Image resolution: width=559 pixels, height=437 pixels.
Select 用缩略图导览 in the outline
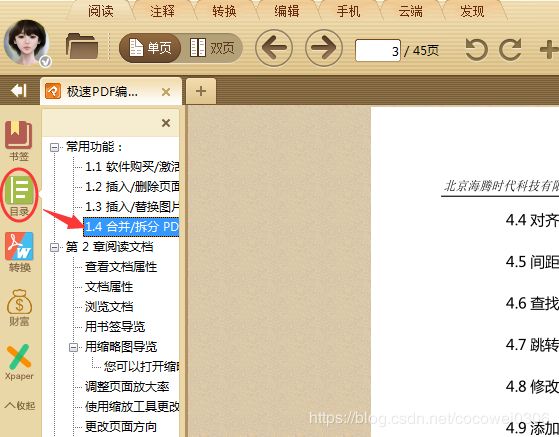121,346
